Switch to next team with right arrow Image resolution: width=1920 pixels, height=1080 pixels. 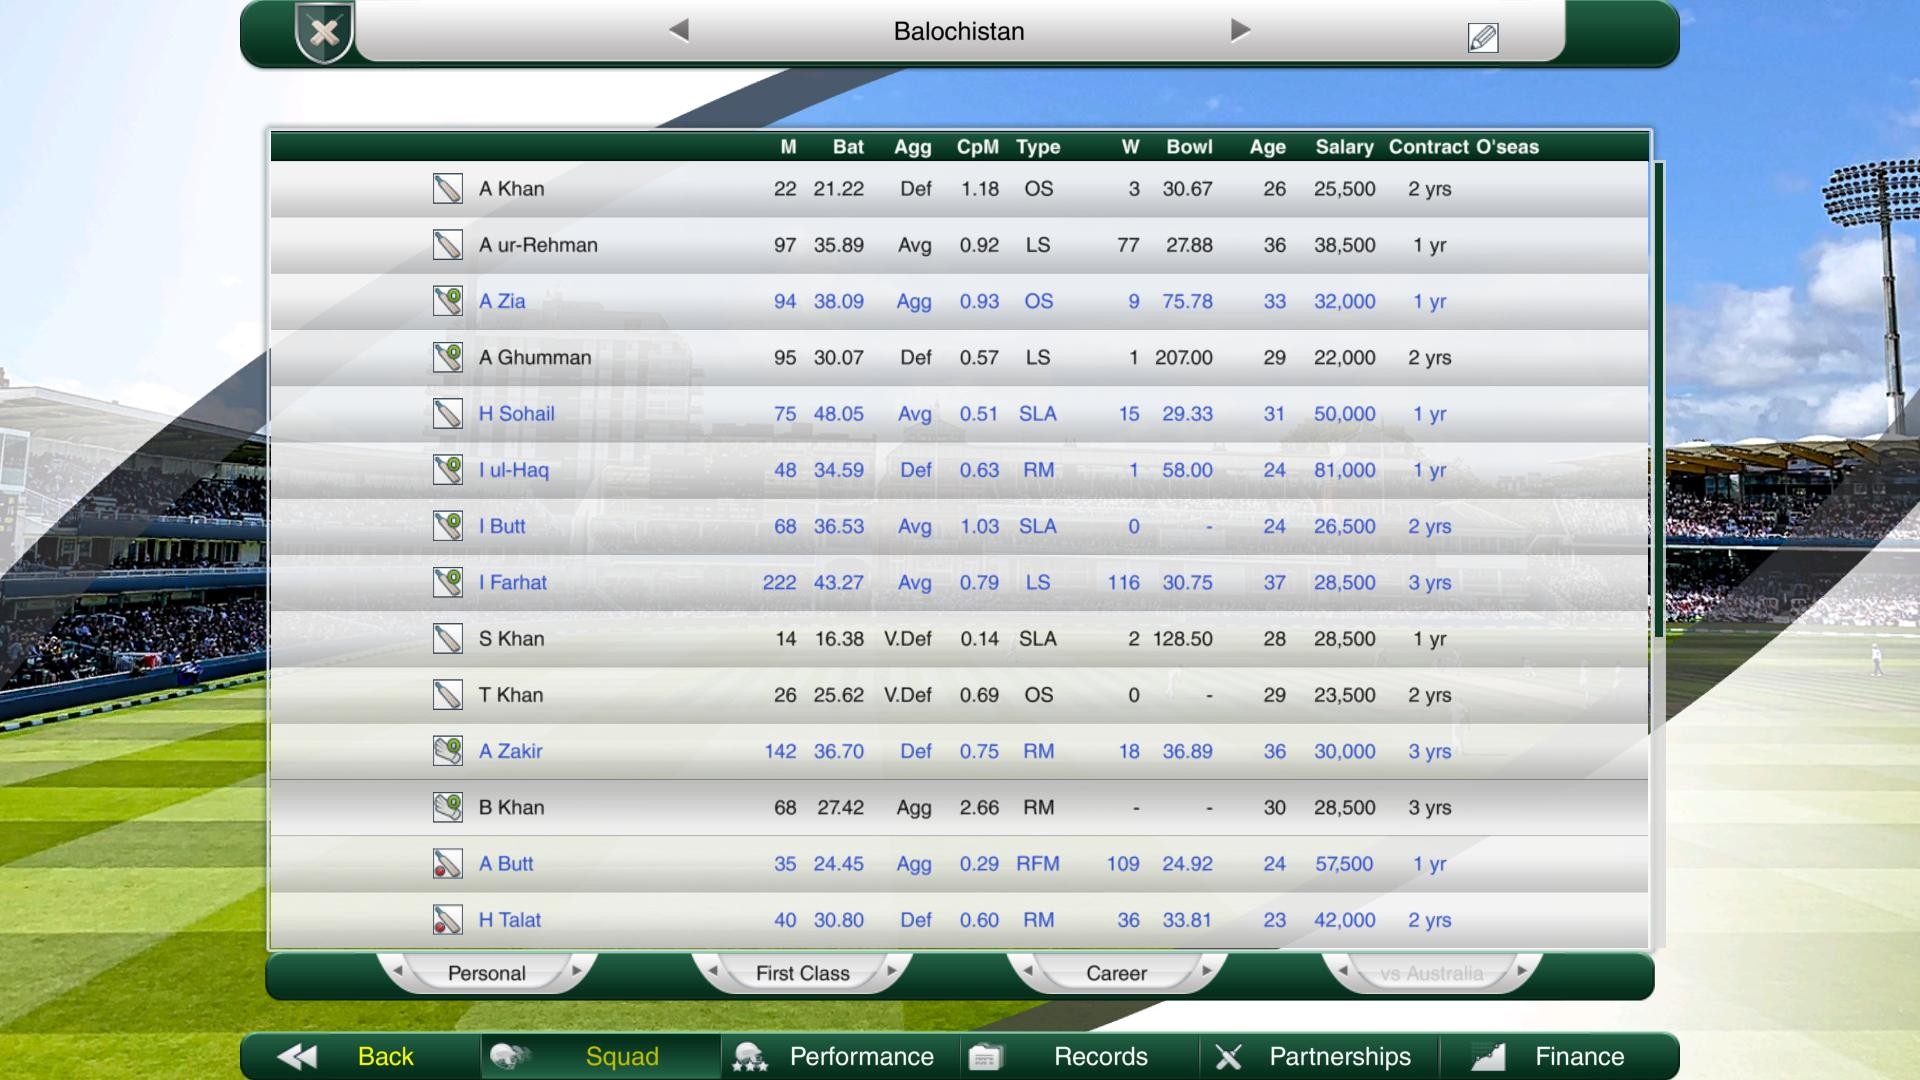(1240, 31)
